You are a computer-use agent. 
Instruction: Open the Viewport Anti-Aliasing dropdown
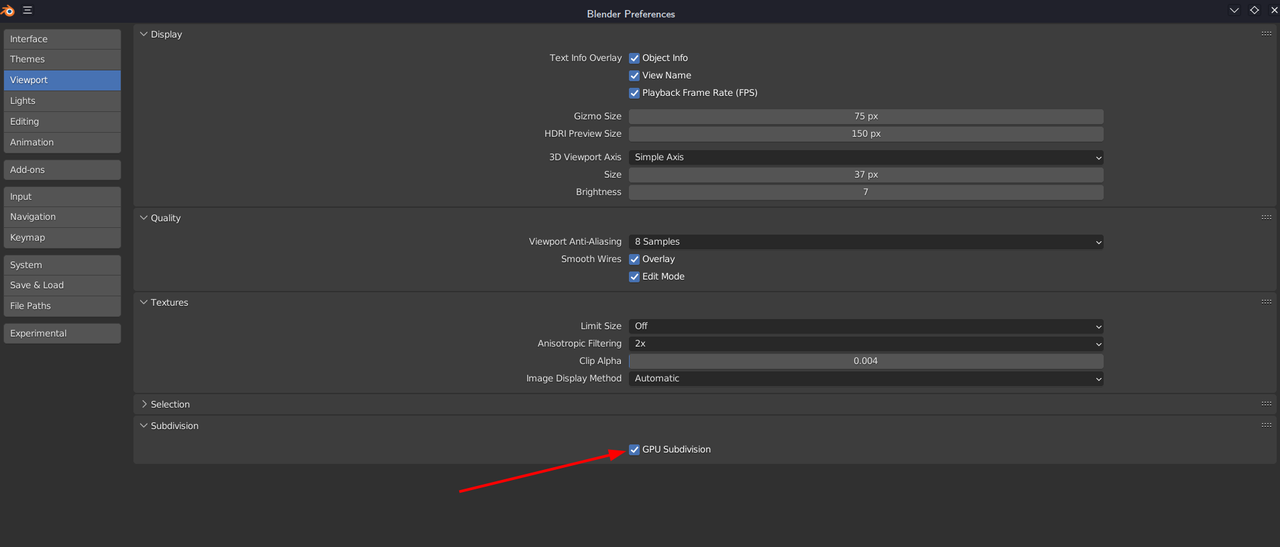point(866,242)
